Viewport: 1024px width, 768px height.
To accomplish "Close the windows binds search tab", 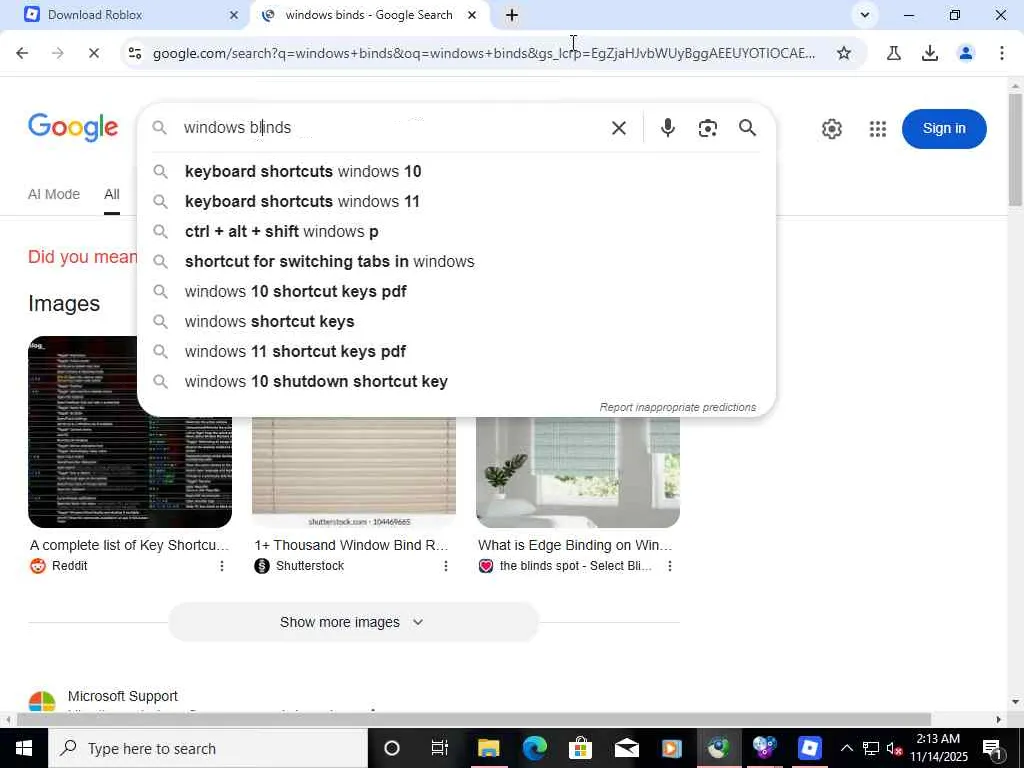I will (x=472, y=15).
